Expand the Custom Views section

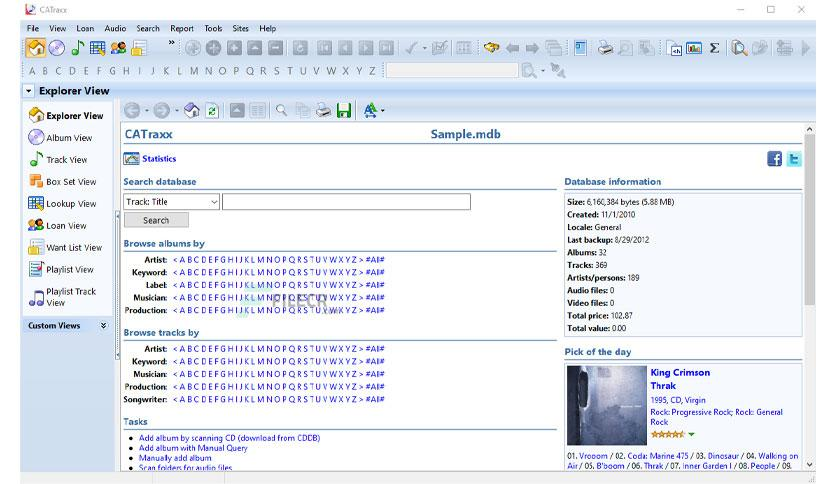tap(103, 326)
